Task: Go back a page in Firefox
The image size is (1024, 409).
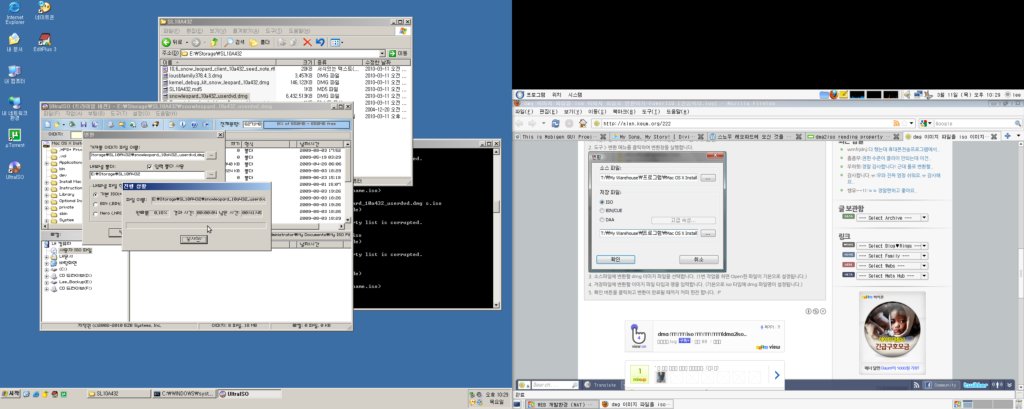Action: pos(521,123)
